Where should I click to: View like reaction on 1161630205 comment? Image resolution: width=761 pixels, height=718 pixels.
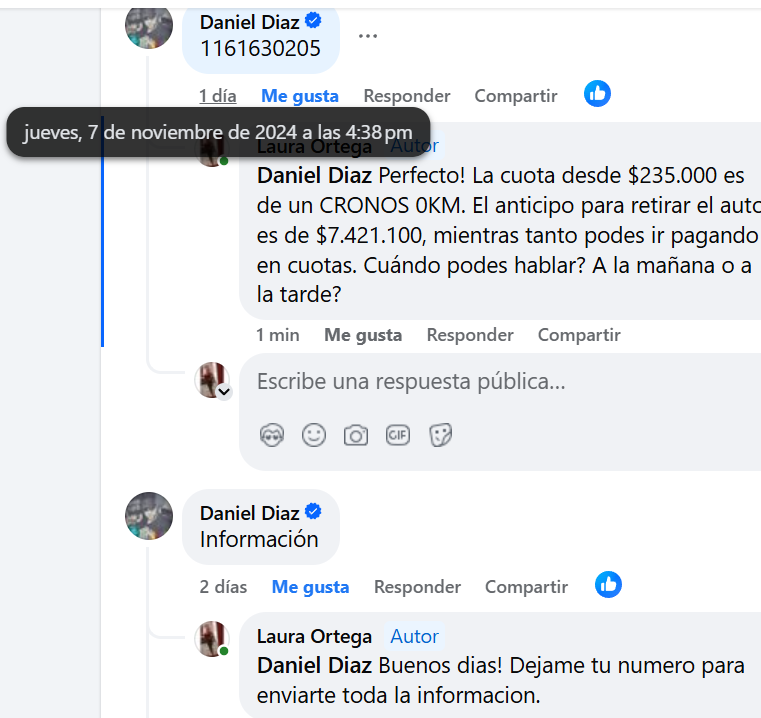[x=597, y=94]
